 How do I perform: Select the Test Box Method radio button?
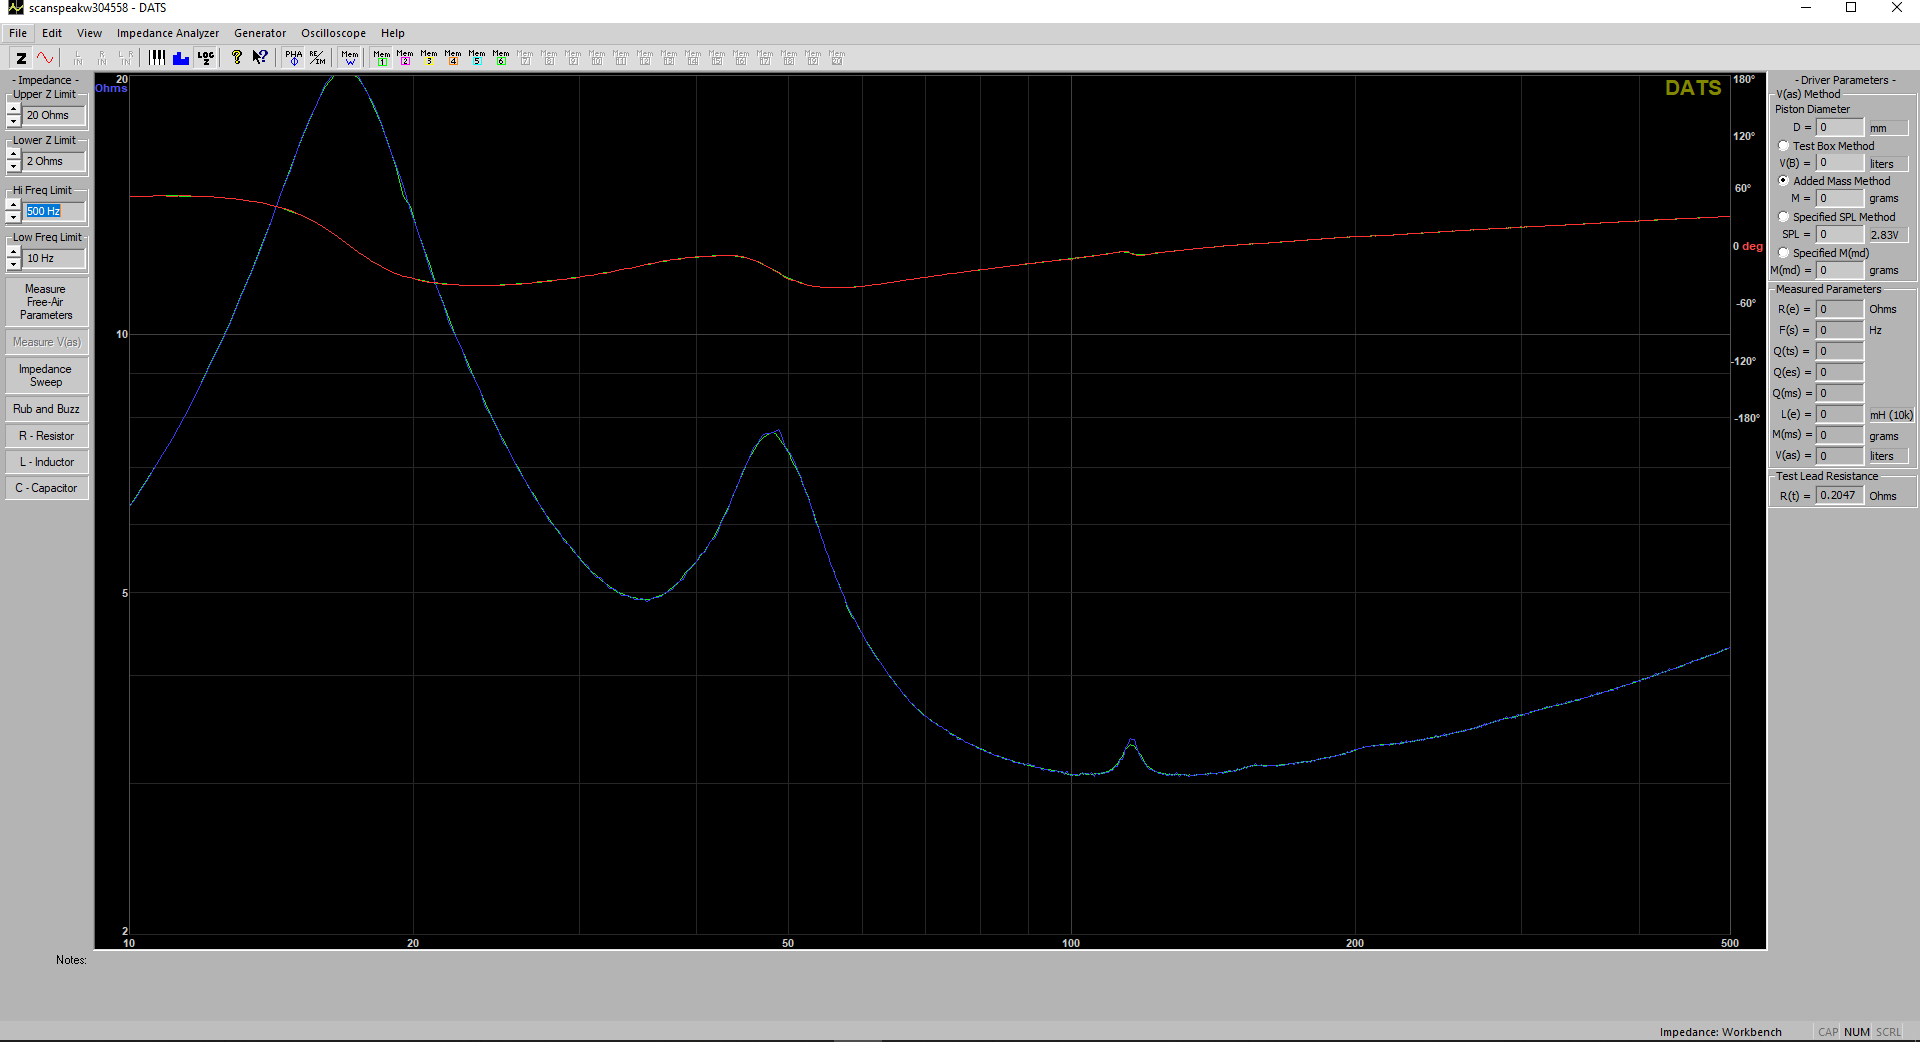coord(1783,146)
